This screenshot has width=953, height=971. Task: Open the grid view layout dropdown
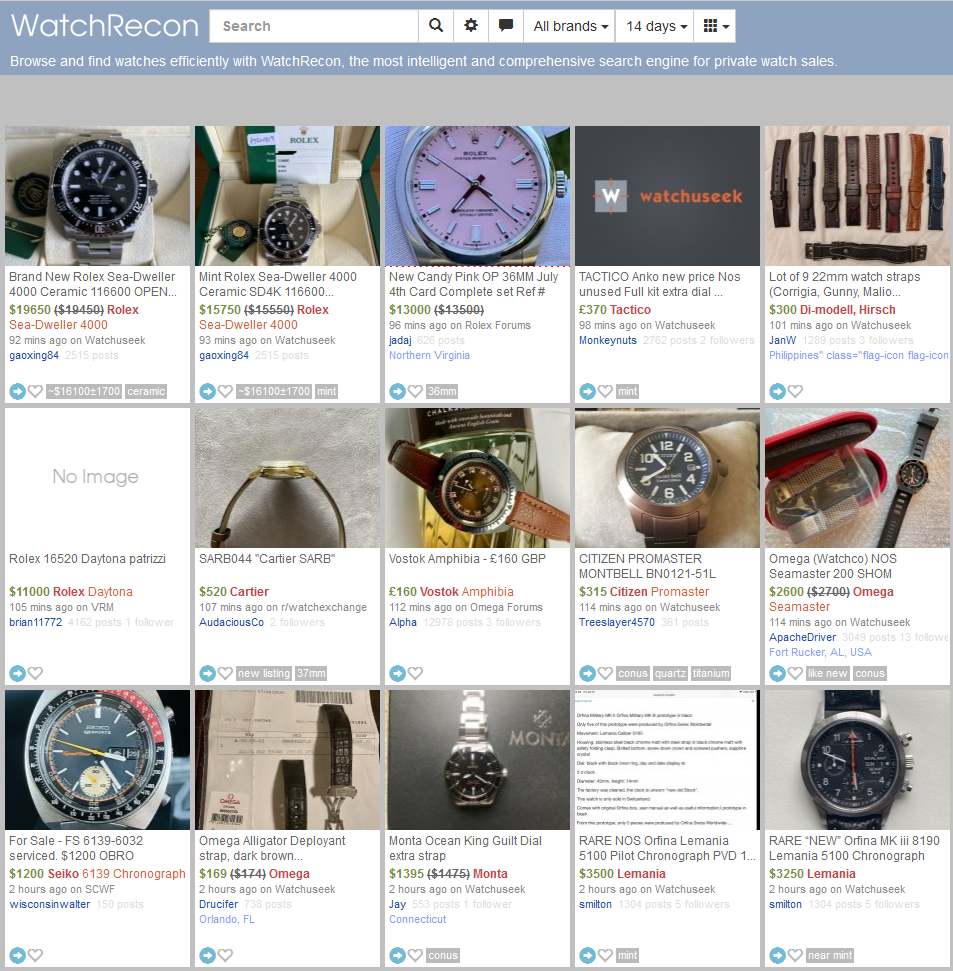pyautogui.click(x=715, y=26)
